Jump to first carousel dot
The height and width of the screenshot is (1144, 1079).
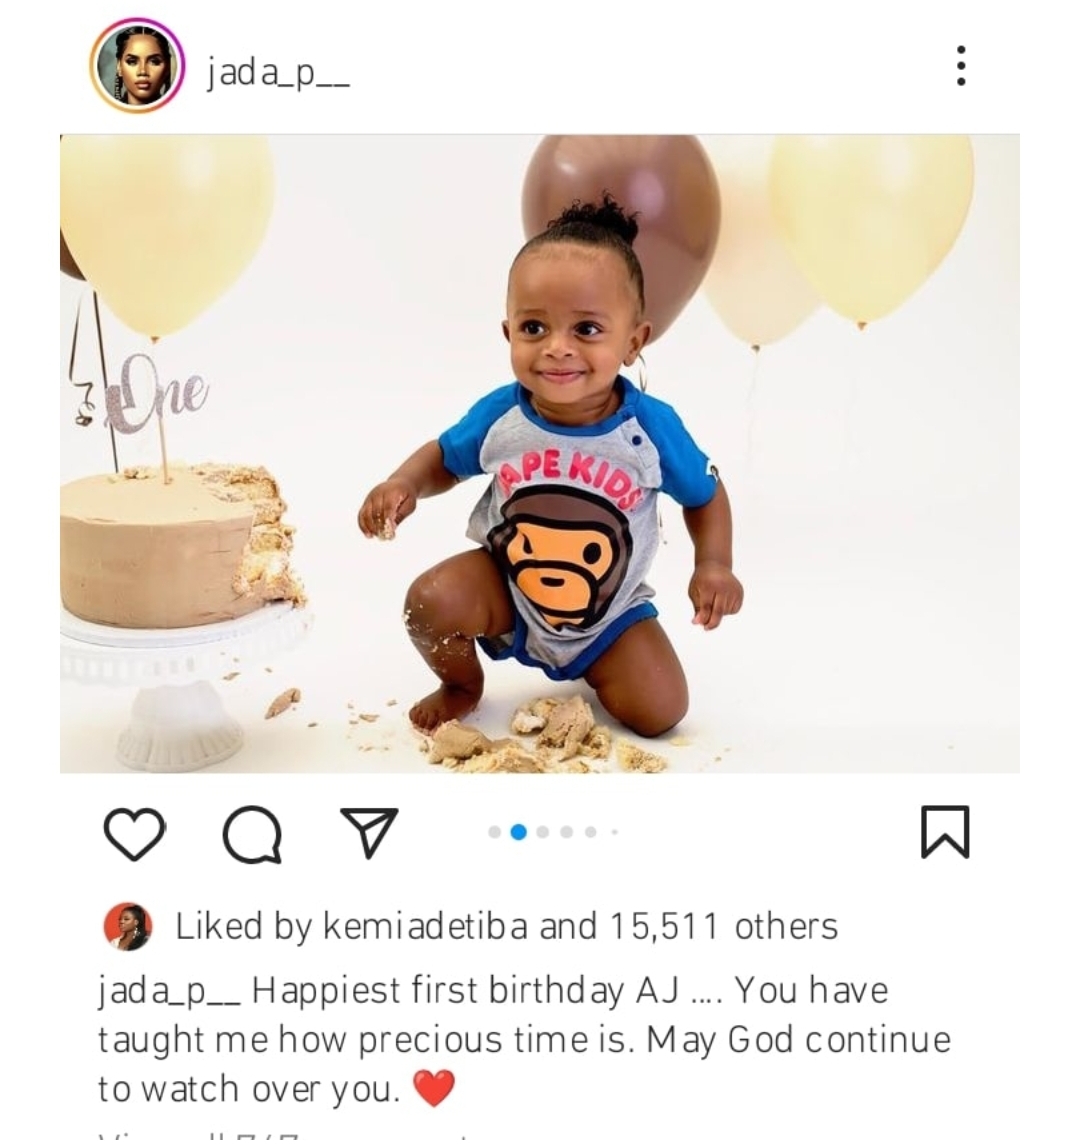point(495,832)
